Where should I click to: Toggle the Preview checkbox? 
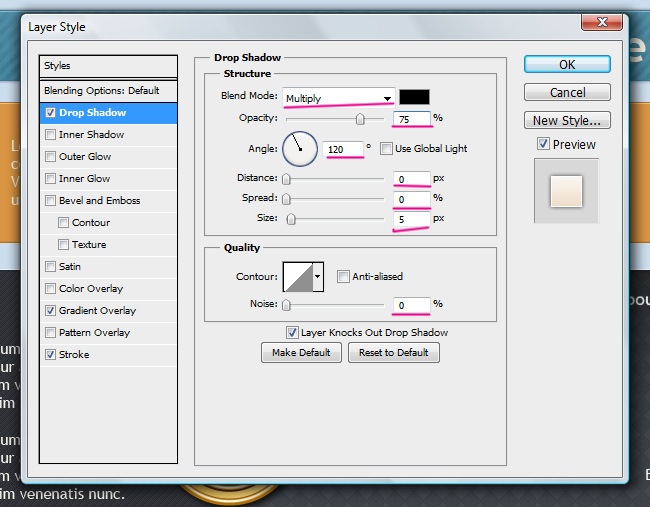(x=543, y=144)
